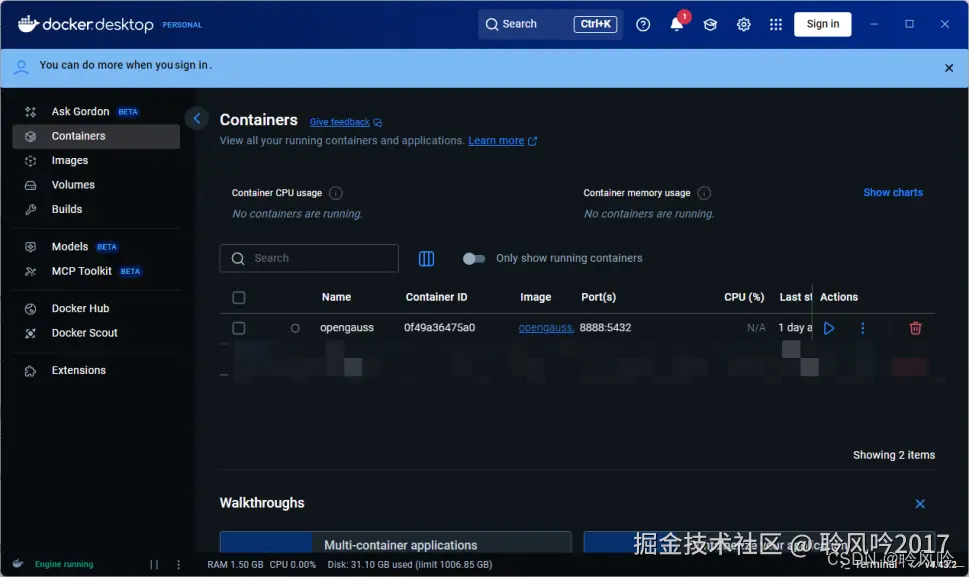Open the Learn more link
Image resolution: width=969 pixels, height=577 pixels.
[496, 141]
